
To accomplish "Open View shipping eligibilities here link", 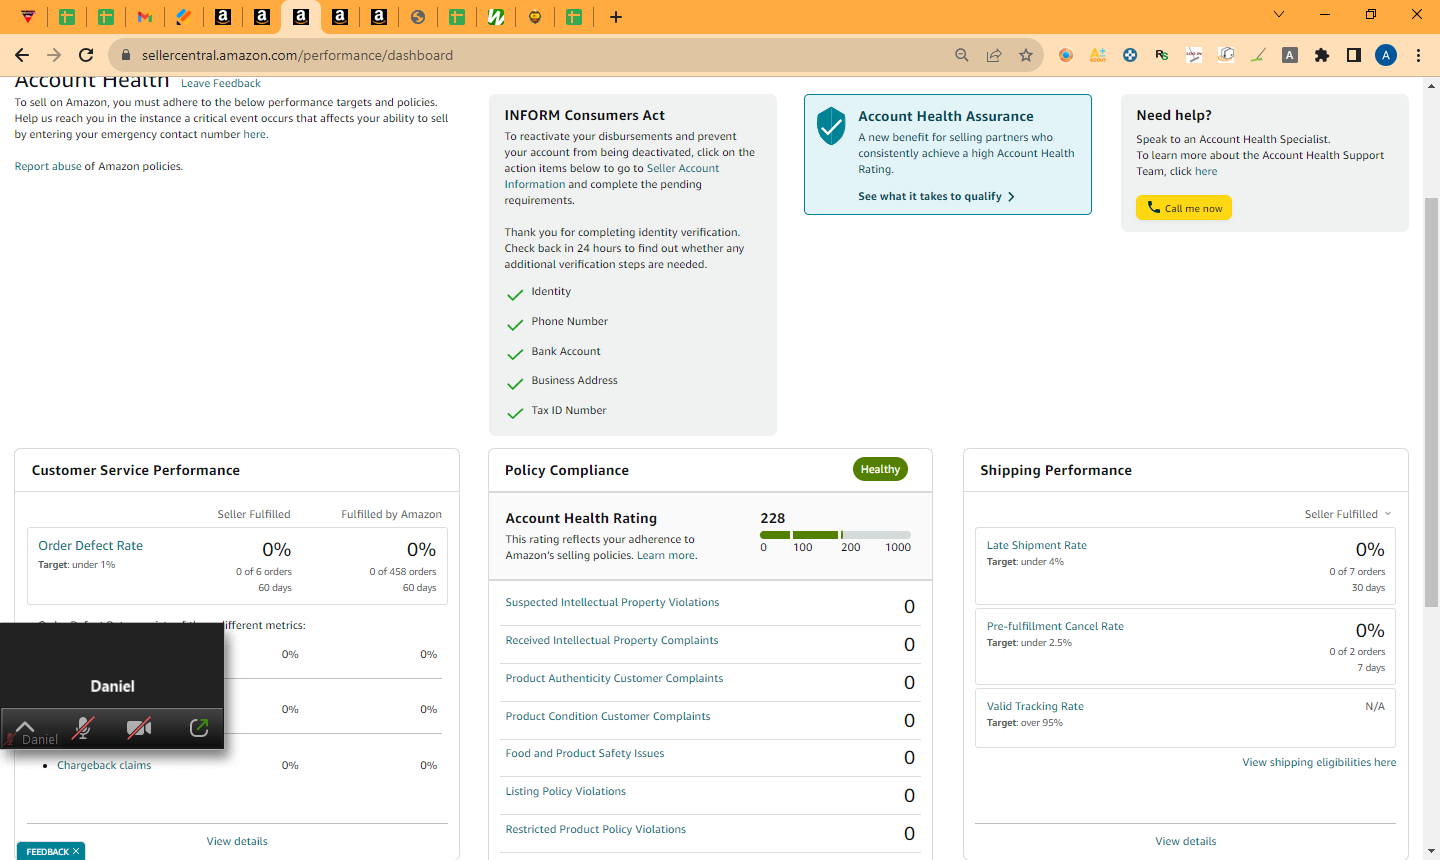I will click(1319, 762).
